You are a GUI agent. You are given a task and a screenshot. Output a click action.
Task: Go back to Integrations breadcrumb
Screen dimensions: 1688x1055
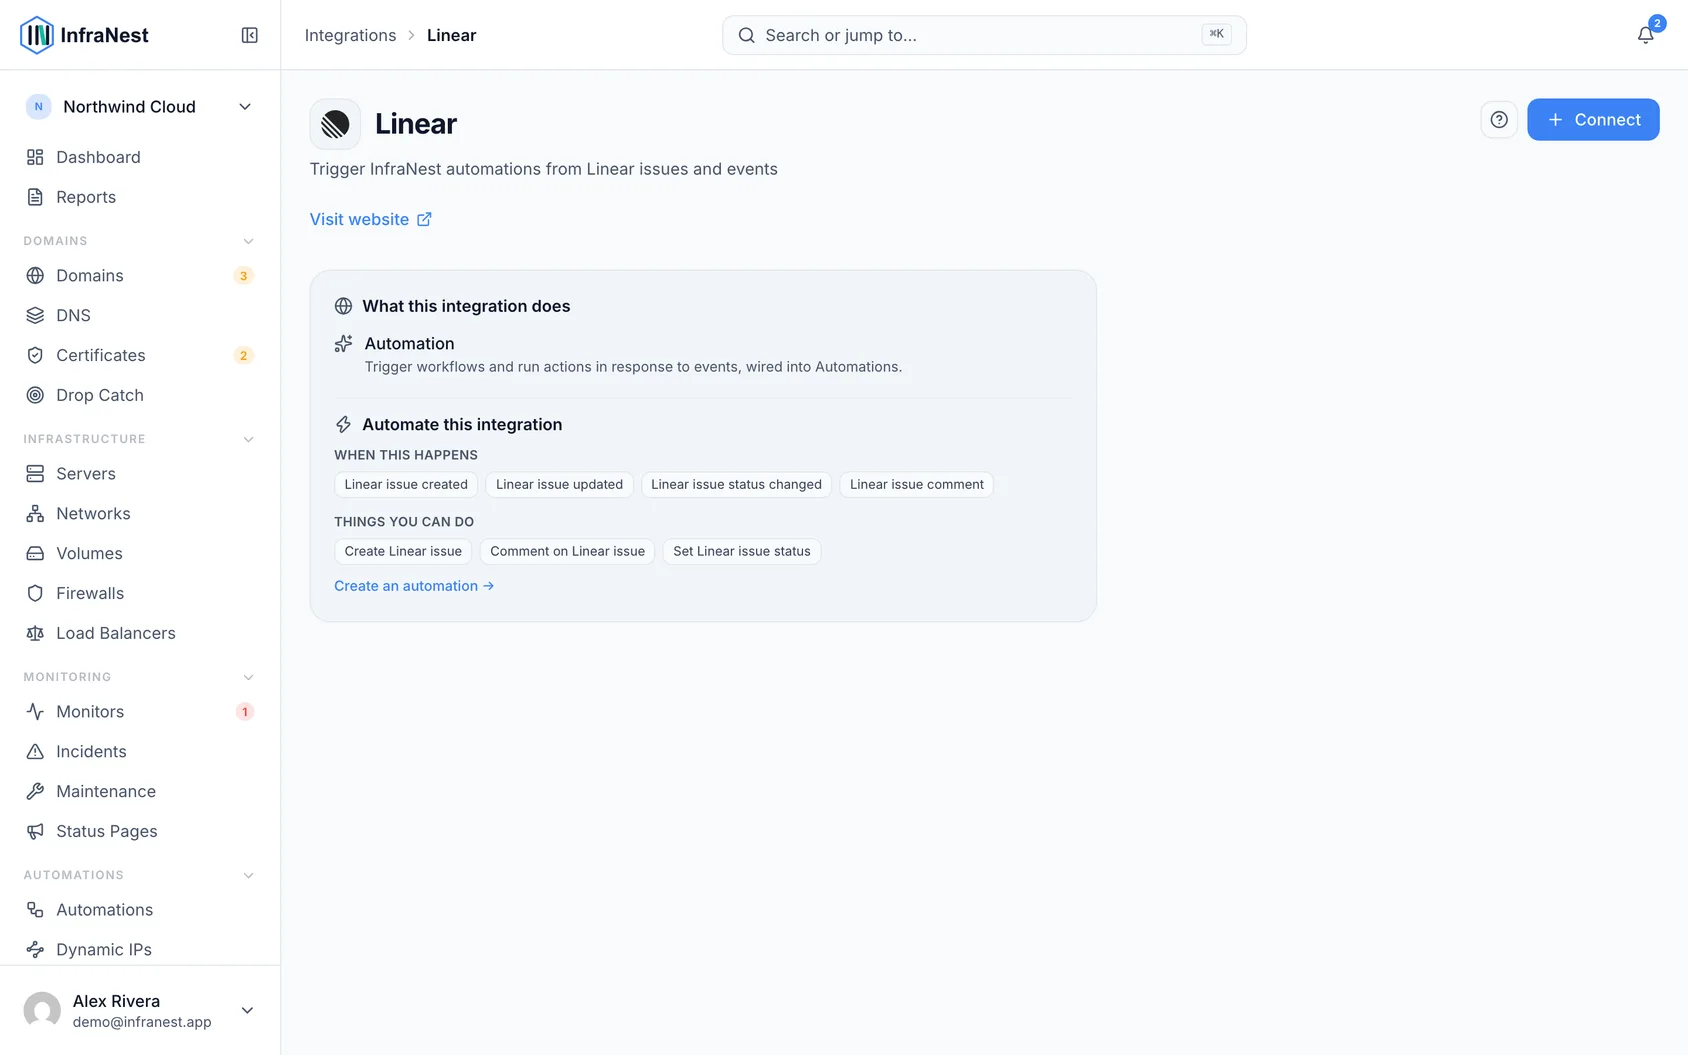350,35
